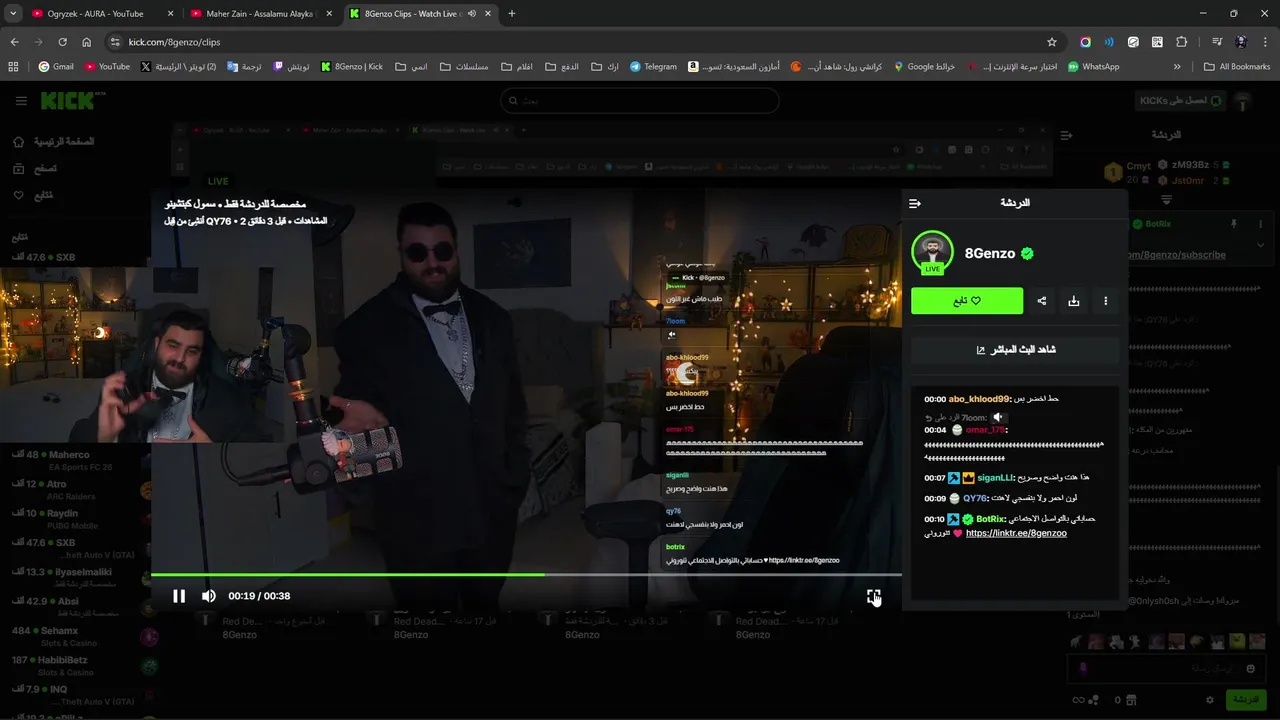Screen dimensions: 1280x720
Task: Select the siganLLI username in clip chat
Action: [995, 478]
